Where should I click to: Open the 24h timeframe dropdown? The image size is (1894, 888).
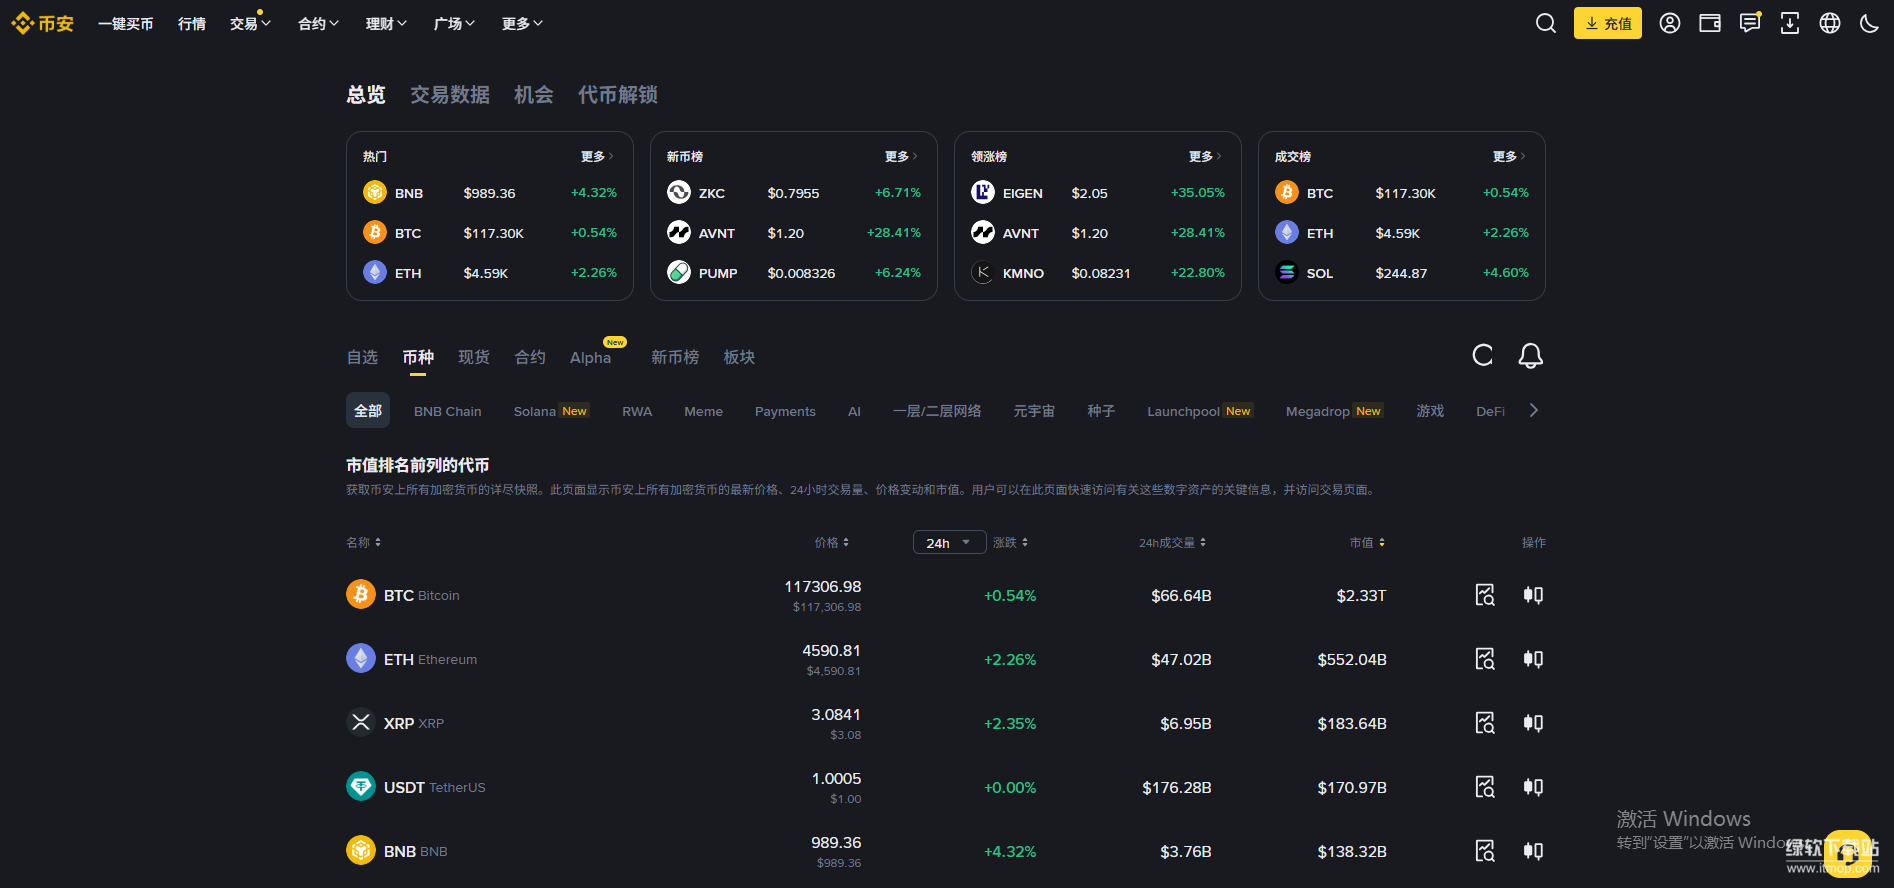point(949,542)
